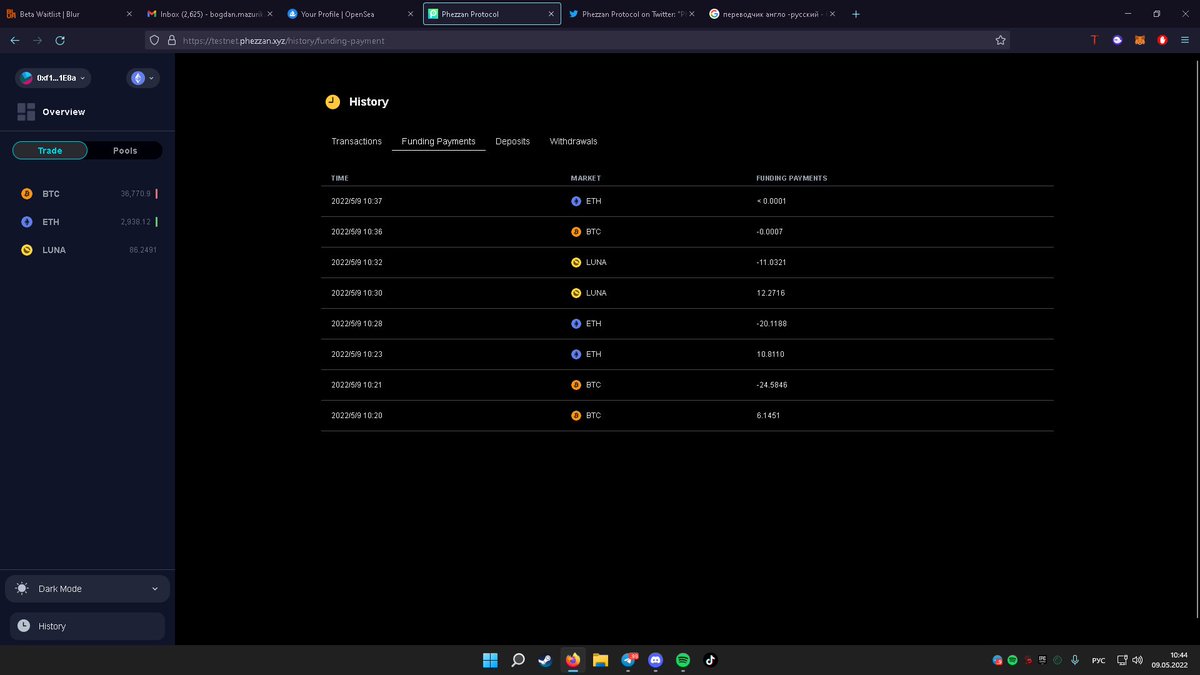Switch the sidebar toggle to Trade
The image size is (1200, 675).
tap(50, 151)
